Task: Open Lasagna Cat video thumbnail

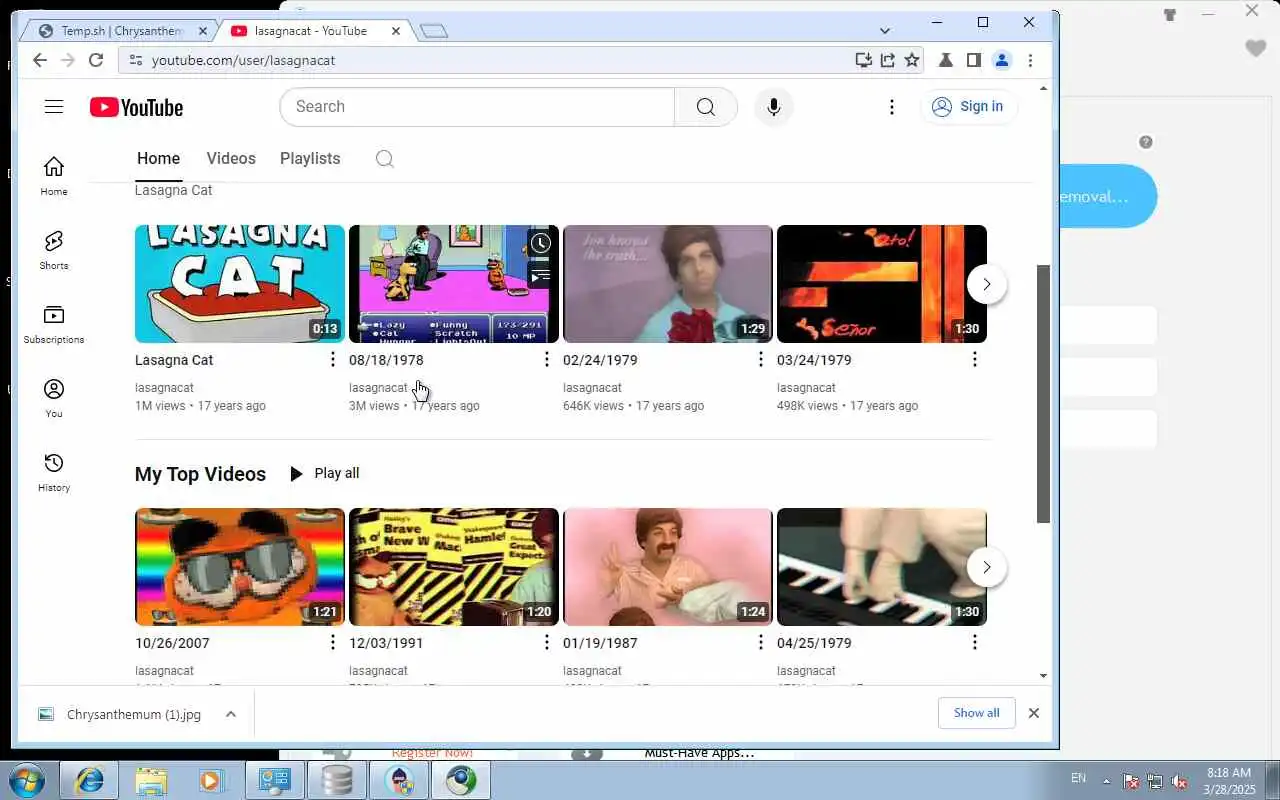Action: [240, 284]
